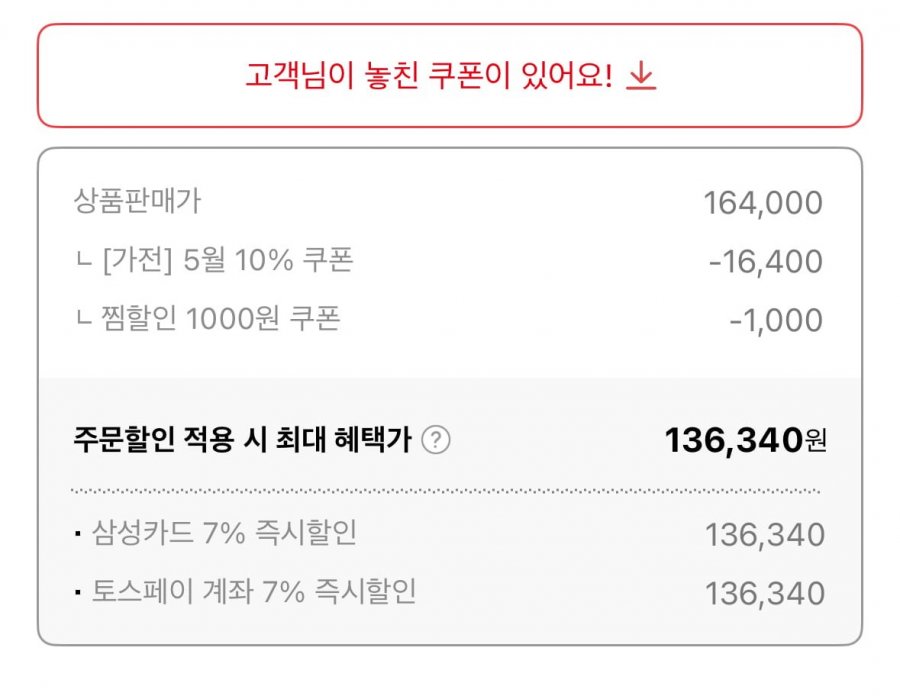Click the -16,400 coupon discount amount

[x=766, y=262]
